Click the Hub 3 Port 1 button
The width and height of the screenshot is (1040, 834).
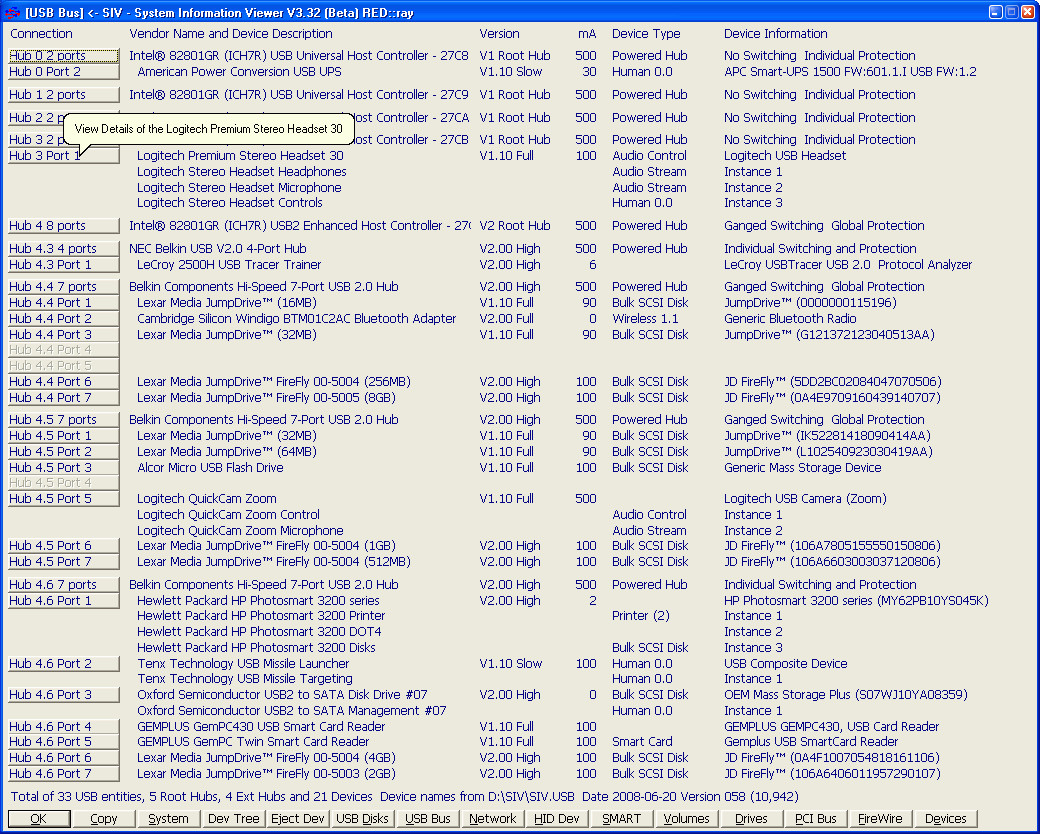[64, 156]
